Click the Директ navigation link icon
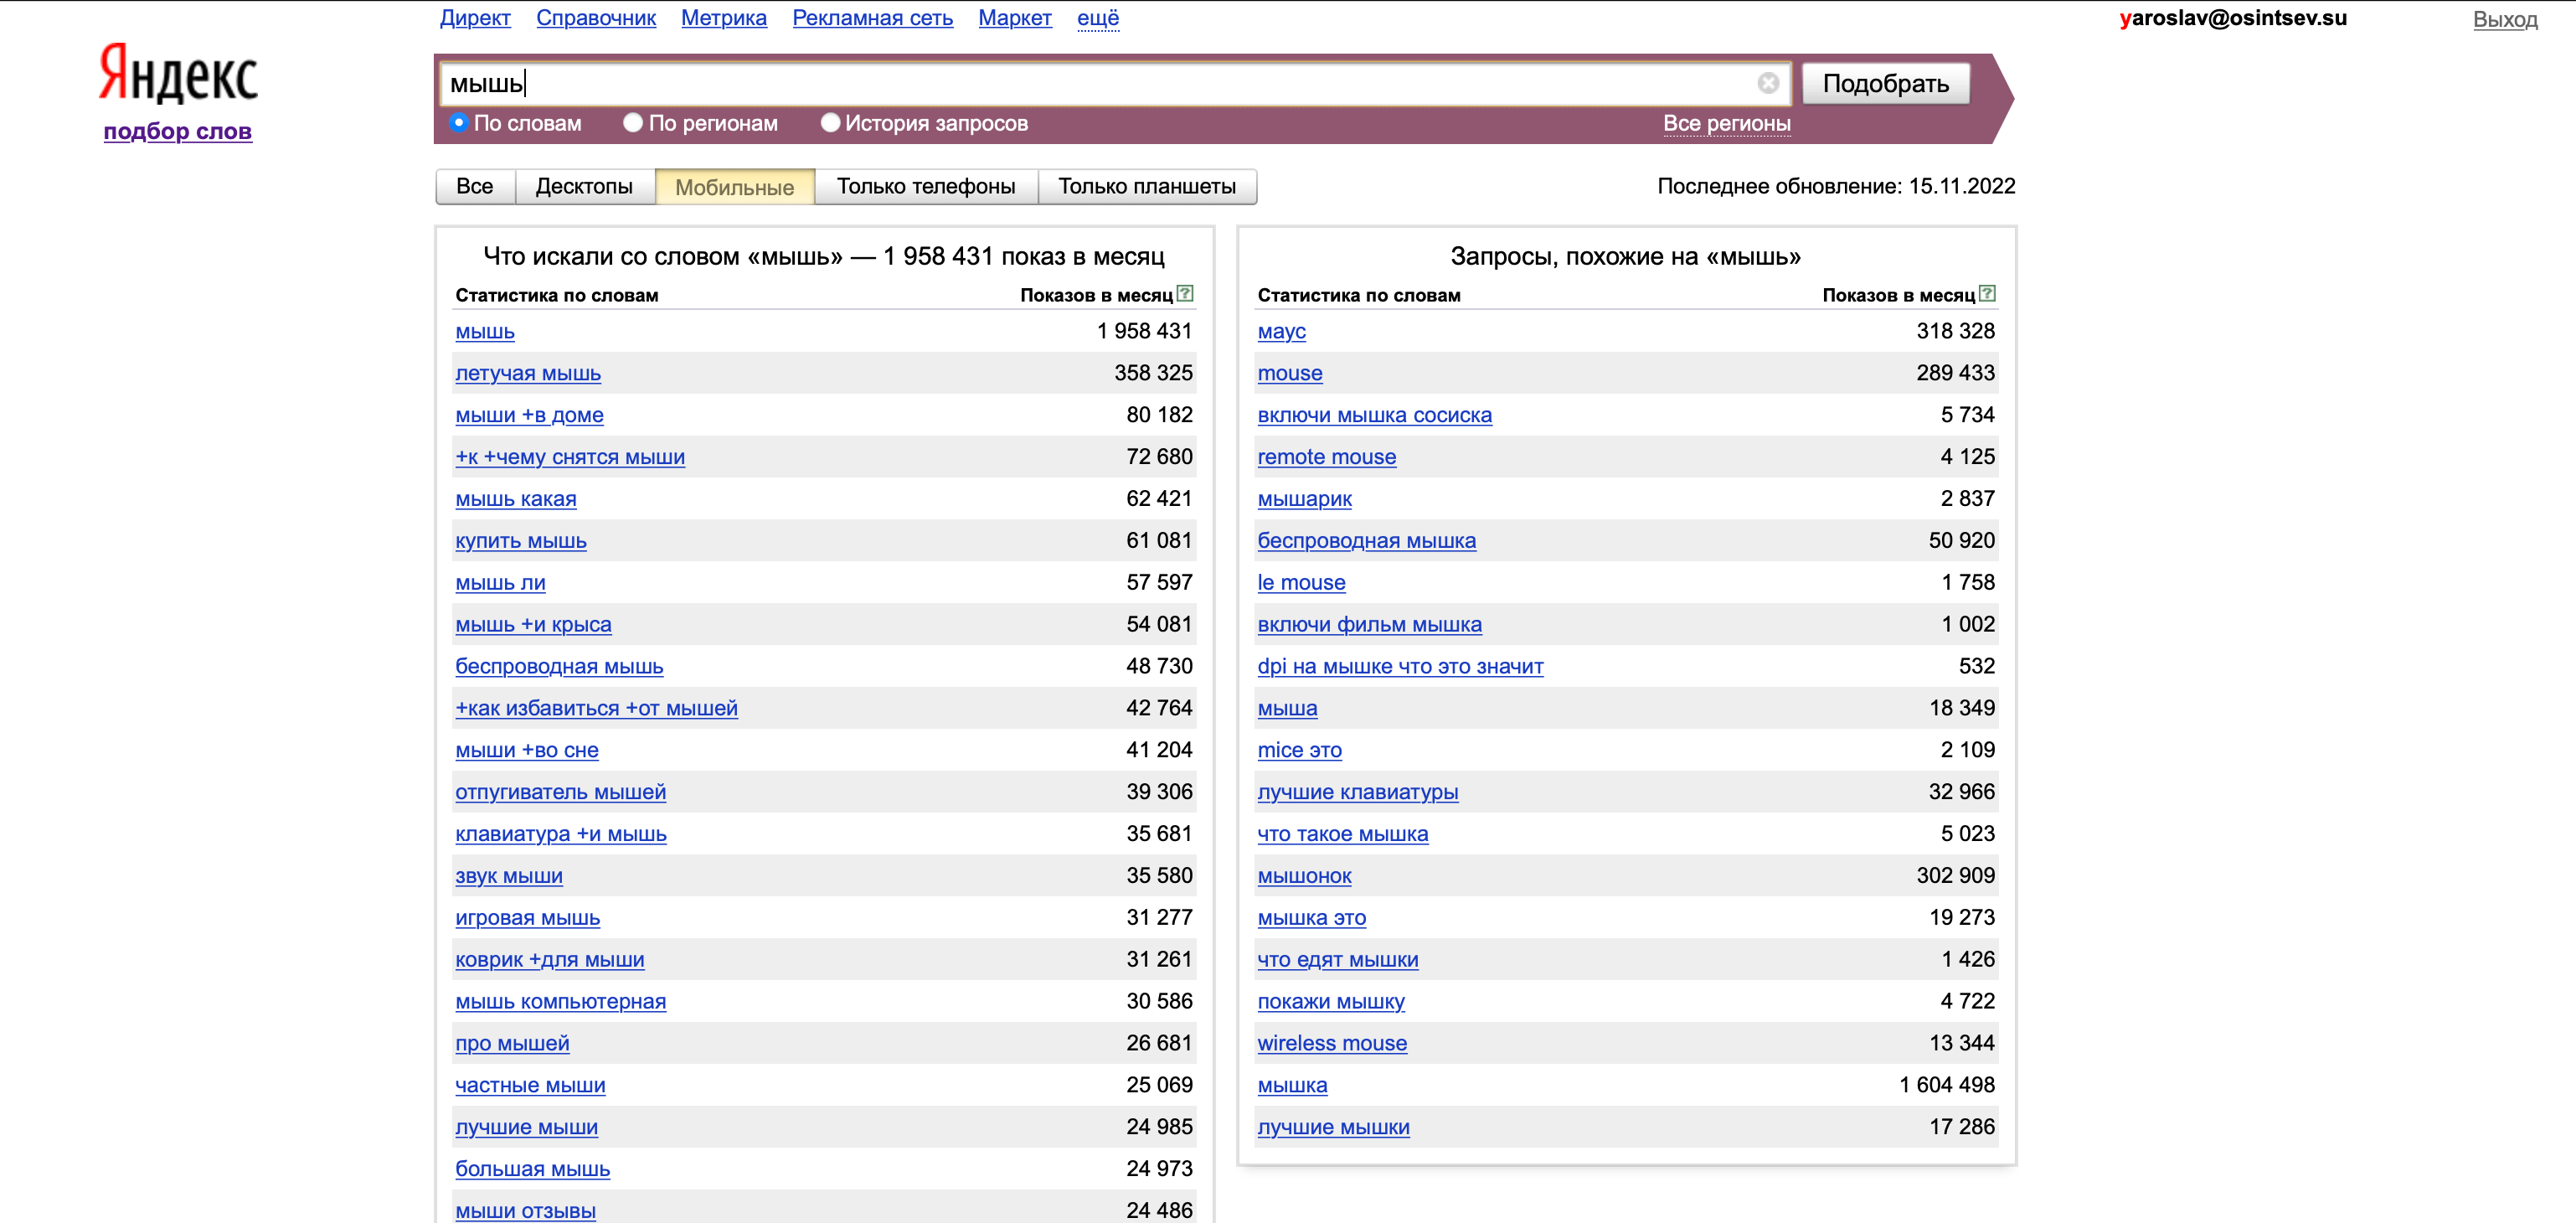This screenshot has width=2576, height=1223. pos(475,20)
